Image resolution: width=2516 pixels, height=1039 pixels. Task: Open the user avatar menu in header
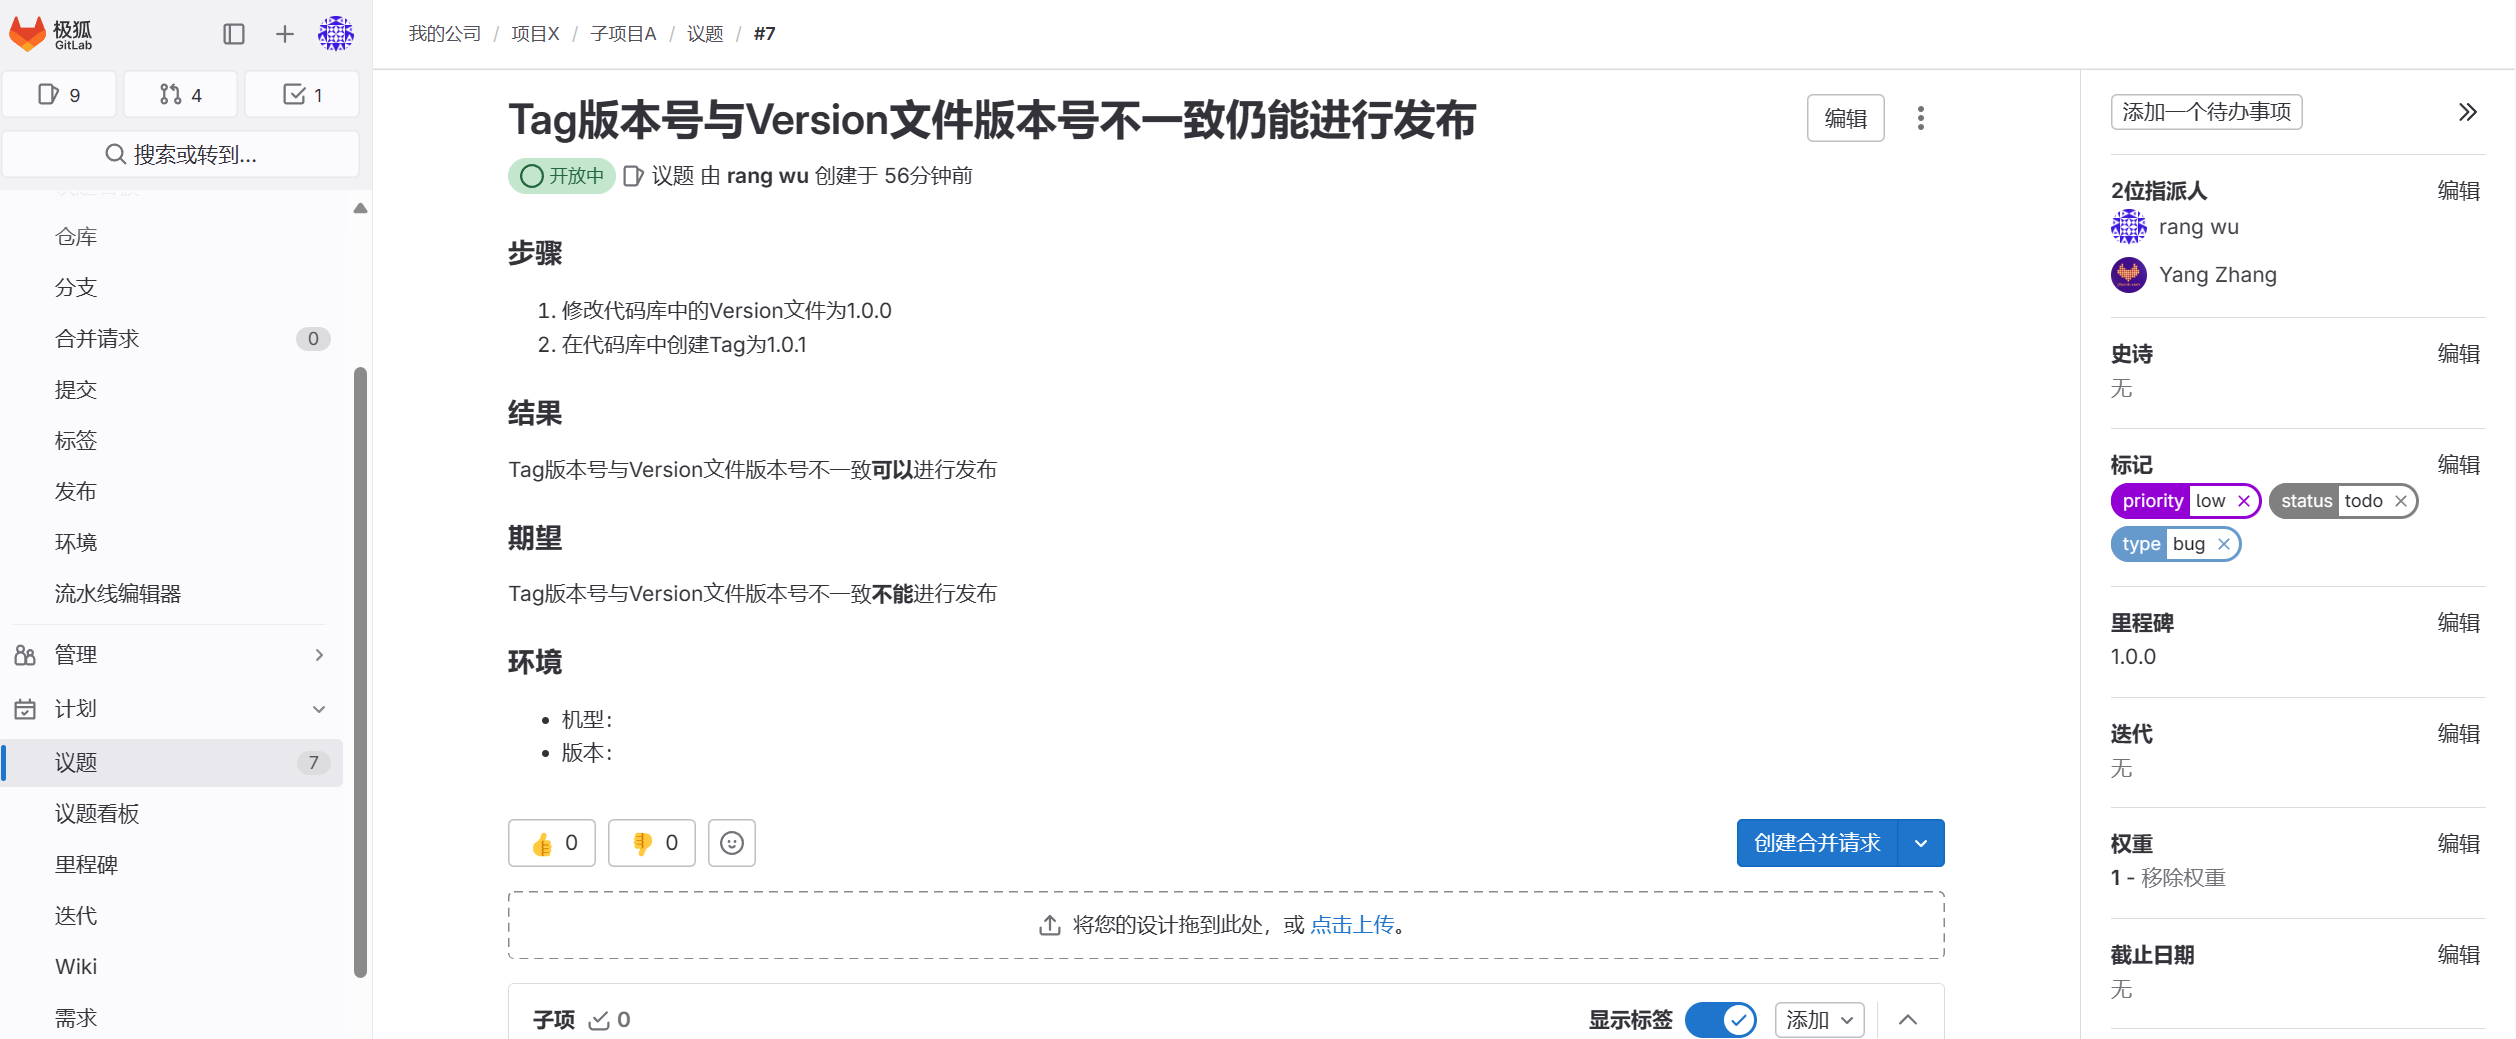click(x=336, y=34)
